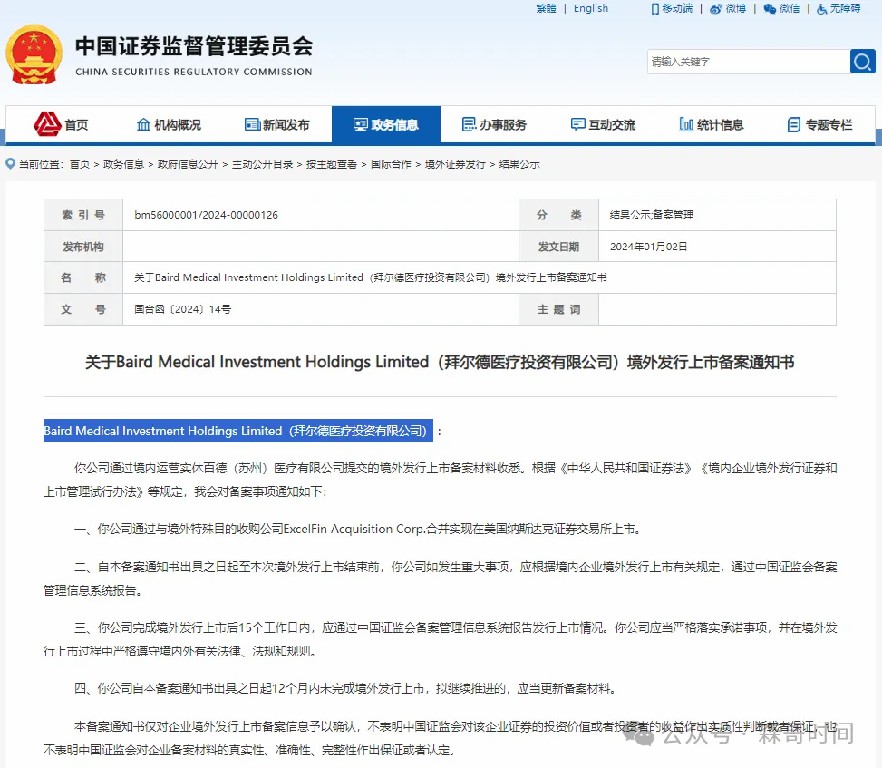The height and width of the screenshot is (768, 882).
Task: Click the document number 国合函〔2024〕14号
Action: [182, 309]
